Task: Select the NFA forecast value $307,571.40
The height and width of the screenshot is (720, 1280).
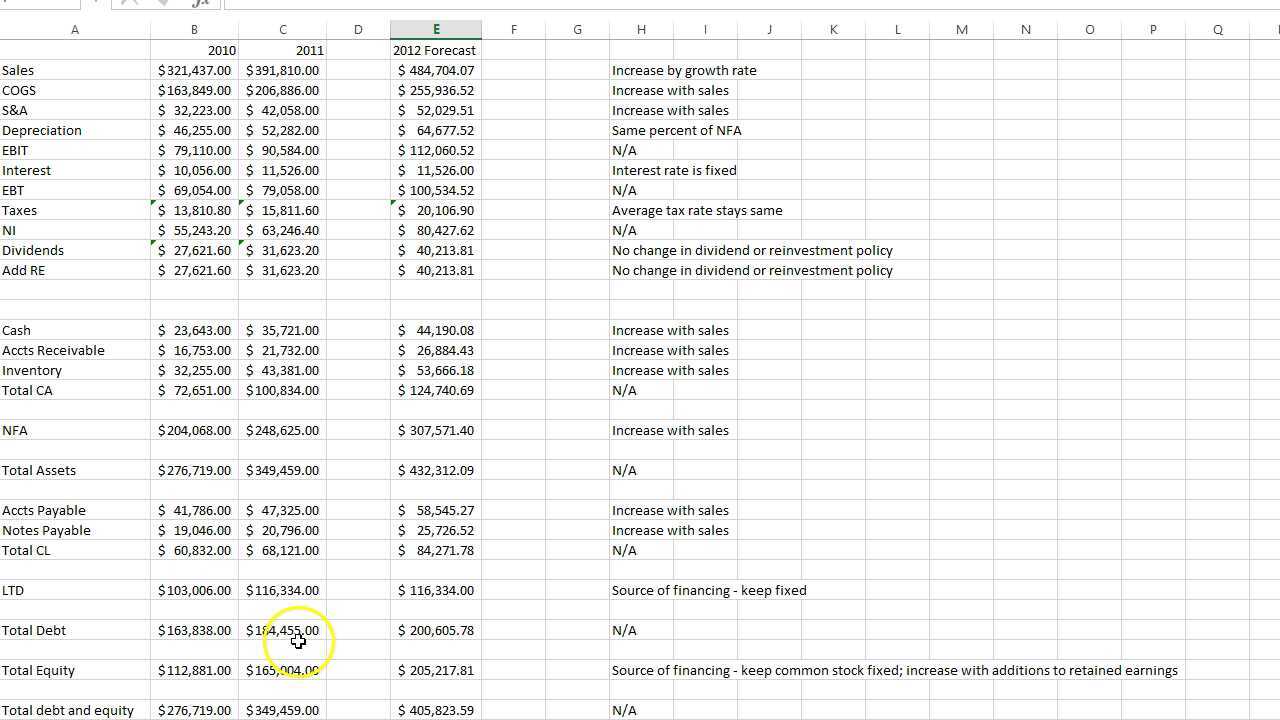Action: [434, 430]
